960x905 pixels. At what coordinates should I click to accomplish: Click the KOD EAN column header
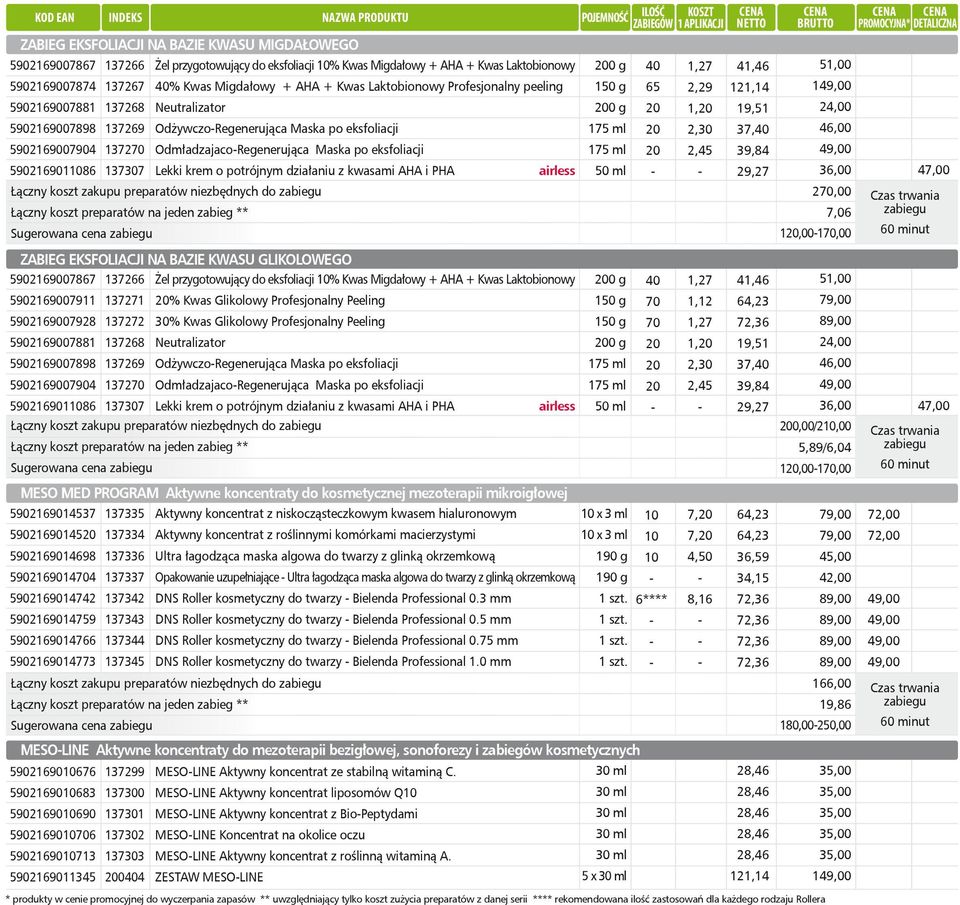[54, 18]
